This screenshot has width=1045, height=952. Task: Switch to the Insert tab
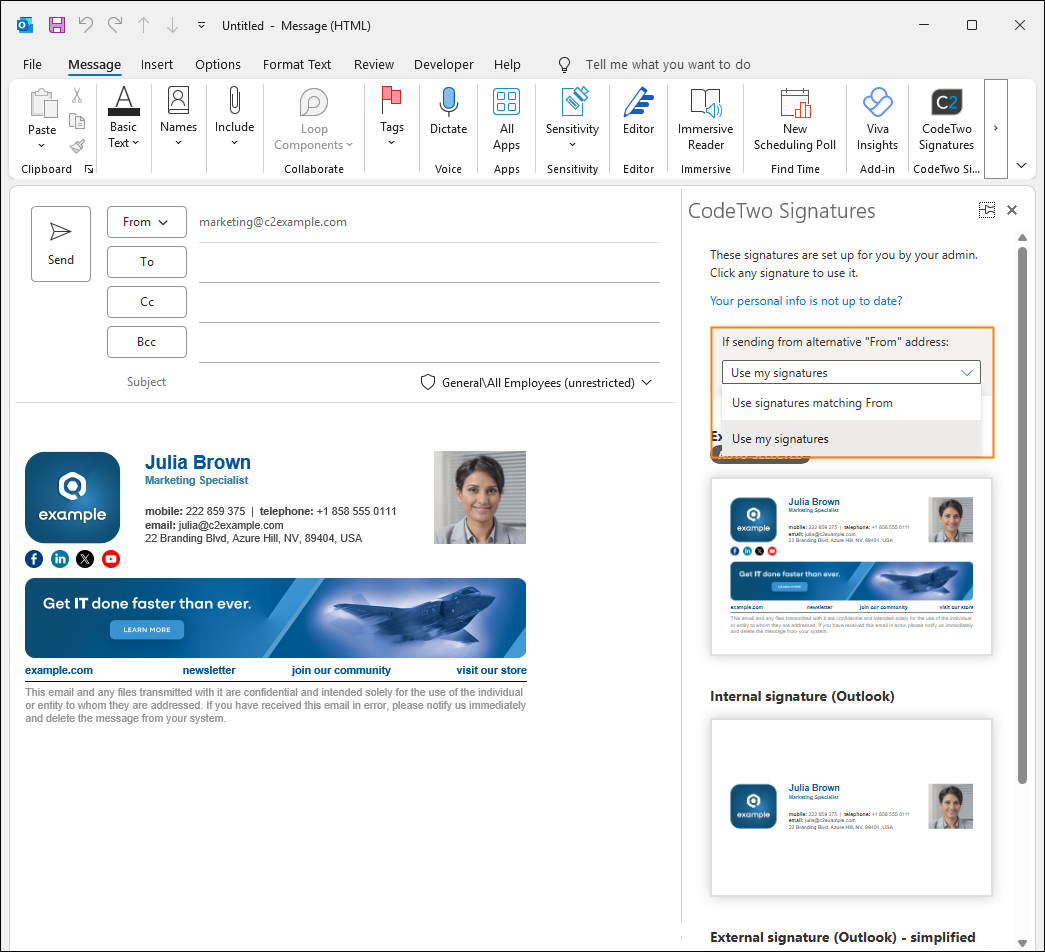coord(157,65)
